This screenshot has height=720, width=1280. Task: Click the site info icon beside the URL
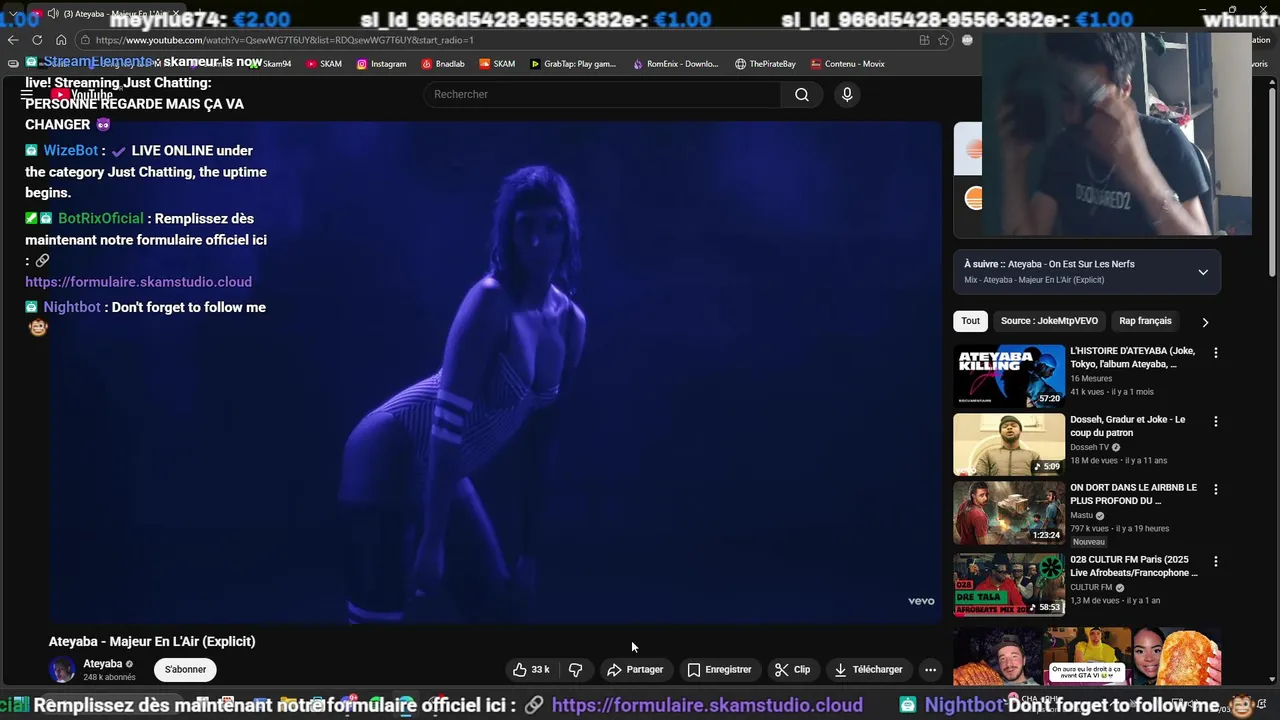pyautogui.click(x=86, y=40)
